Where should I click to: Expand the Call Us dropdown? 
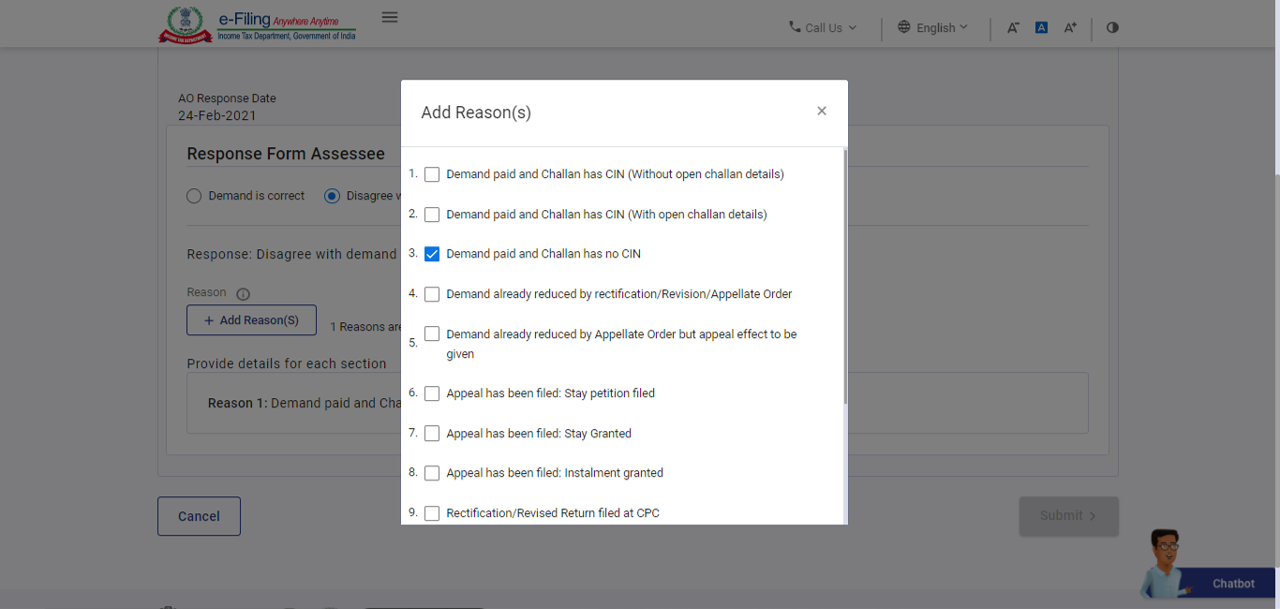click(823, 28)
